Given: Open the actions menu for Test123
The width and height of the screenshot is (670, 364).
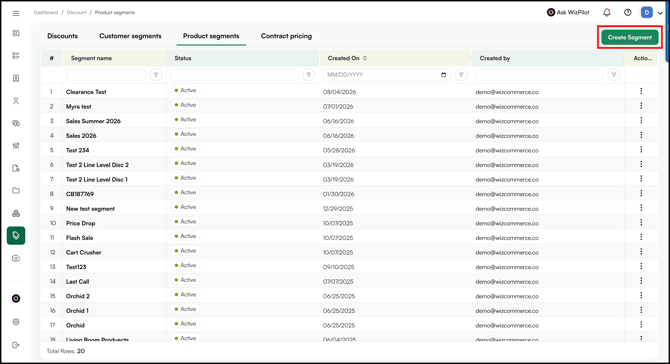Looking at the screenshot, I should (641, 266).
